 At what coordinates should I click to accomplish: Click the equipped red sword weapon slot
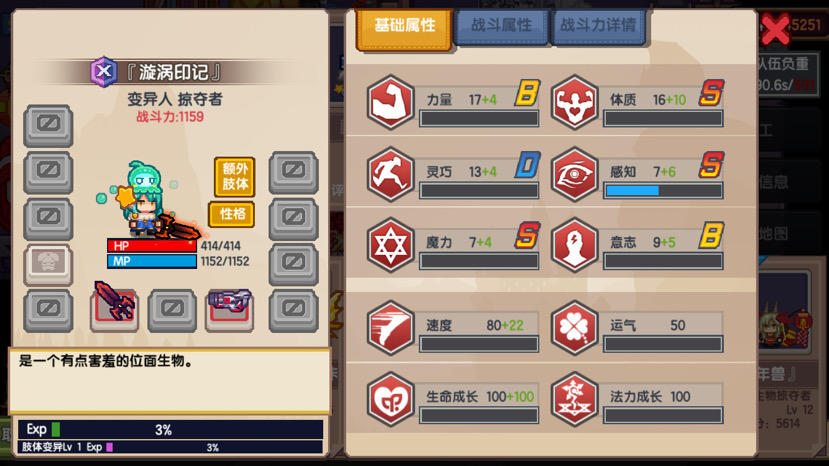pyautogui.click(x=115, y=307)
